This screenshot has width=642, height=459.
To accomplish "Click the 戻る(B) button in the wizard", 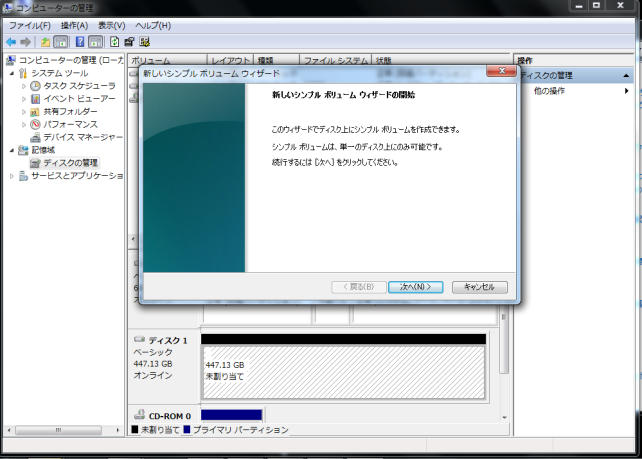I will click(359, 287).
